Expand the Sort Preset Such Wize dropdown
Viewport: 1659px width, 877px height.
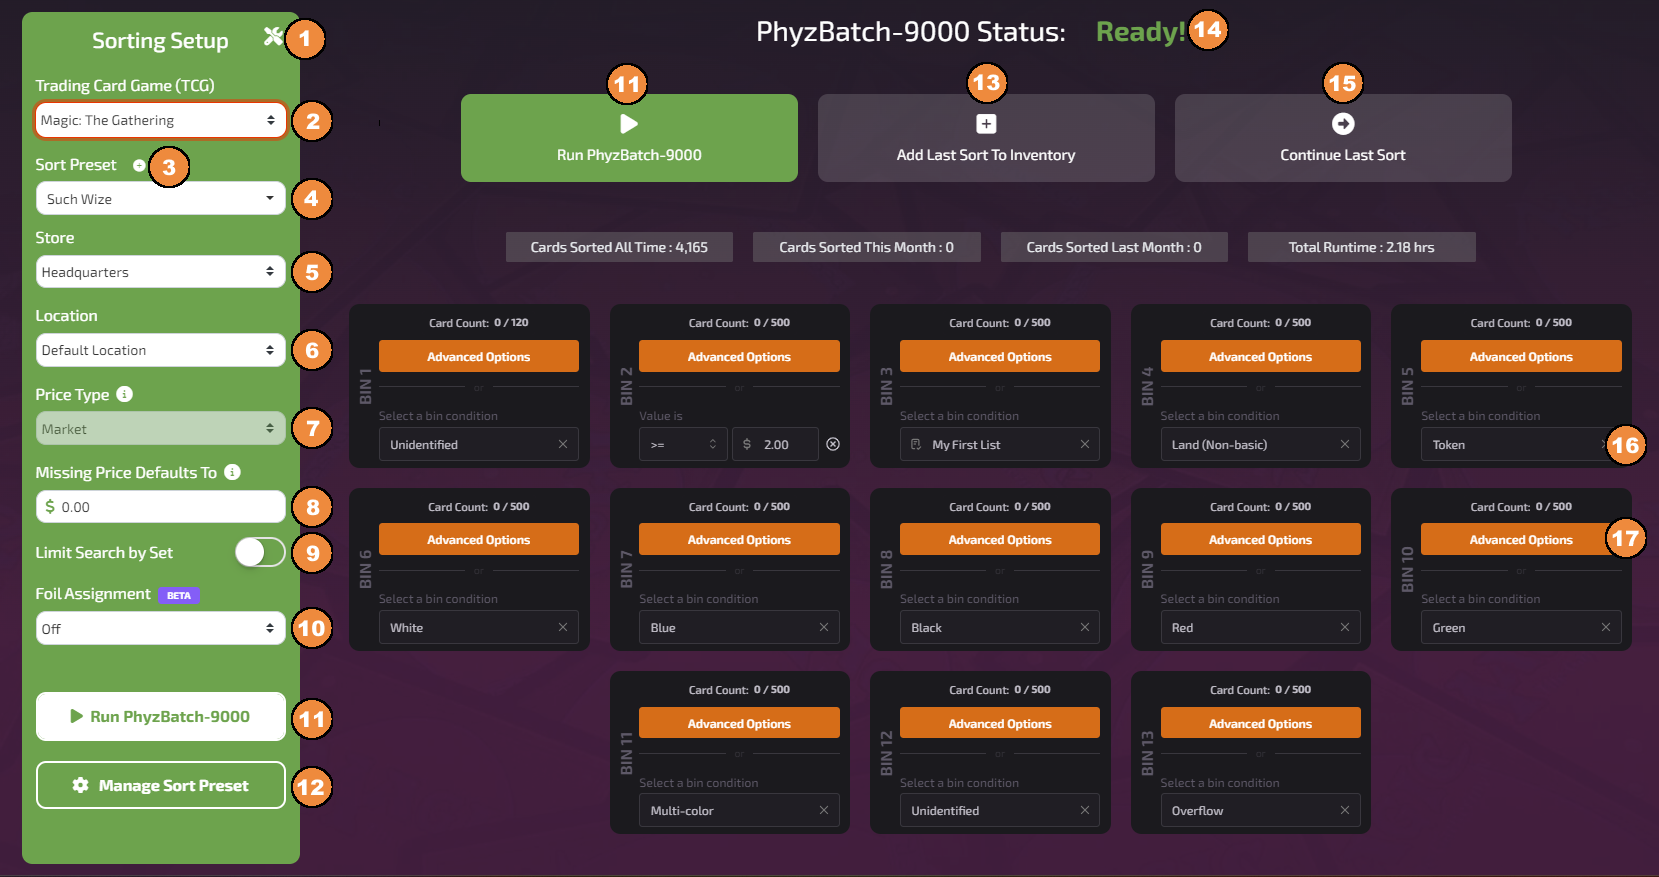point(160,199)
